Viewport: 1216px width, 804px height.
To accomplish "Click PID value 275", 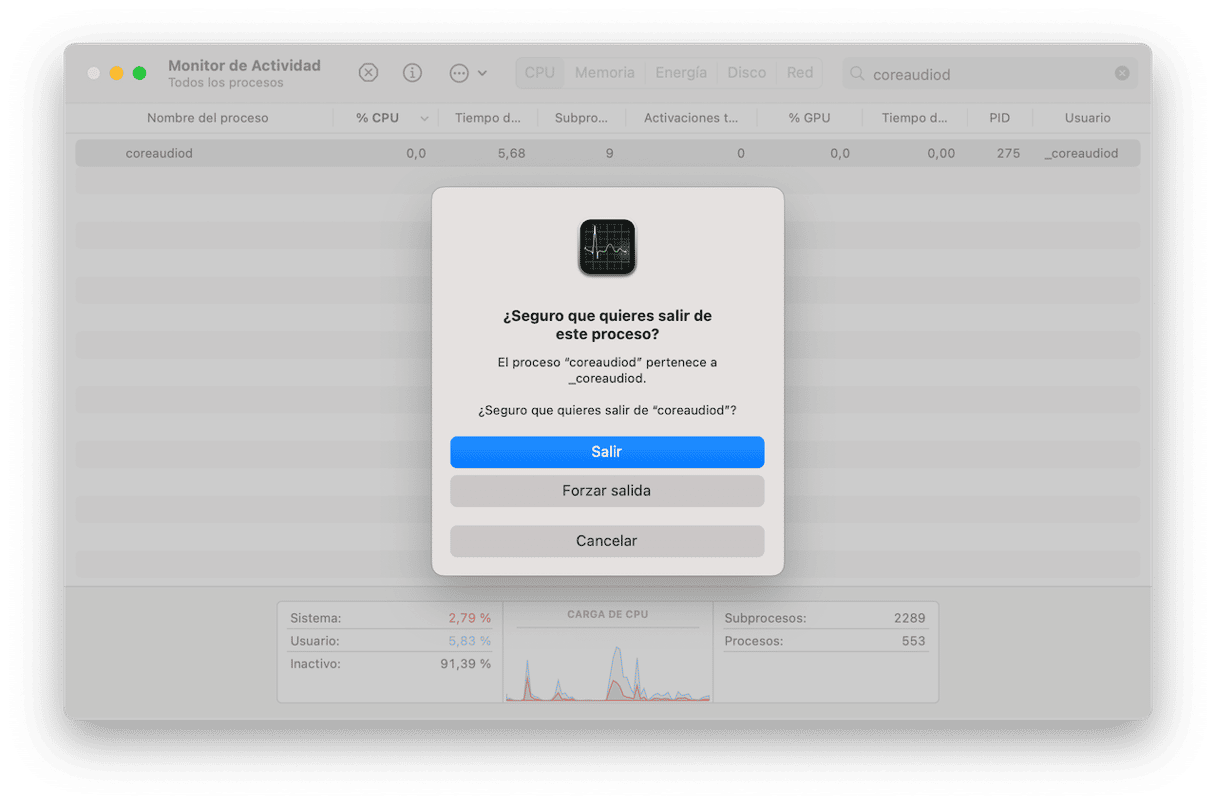I will click(1008, 153).
